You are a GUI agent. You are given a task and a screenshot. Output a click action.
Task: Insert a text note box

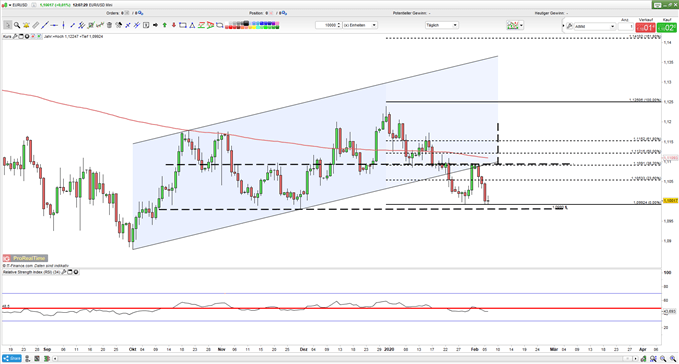[146, 25]
